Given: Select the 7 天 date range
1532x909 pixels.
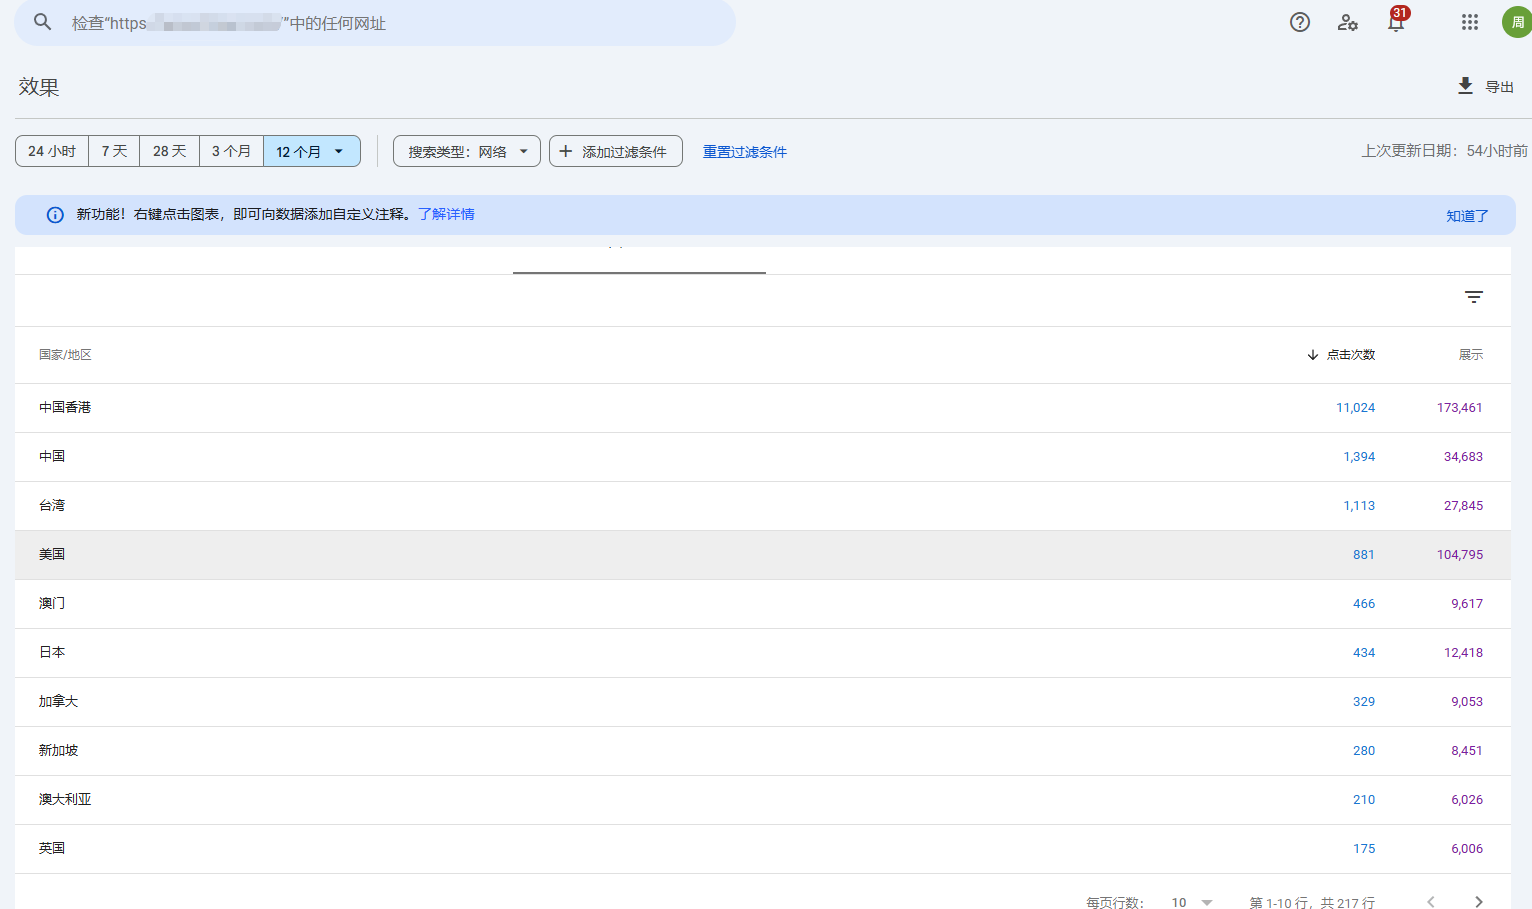Looking at the screenshot, I should click(114, 151).
